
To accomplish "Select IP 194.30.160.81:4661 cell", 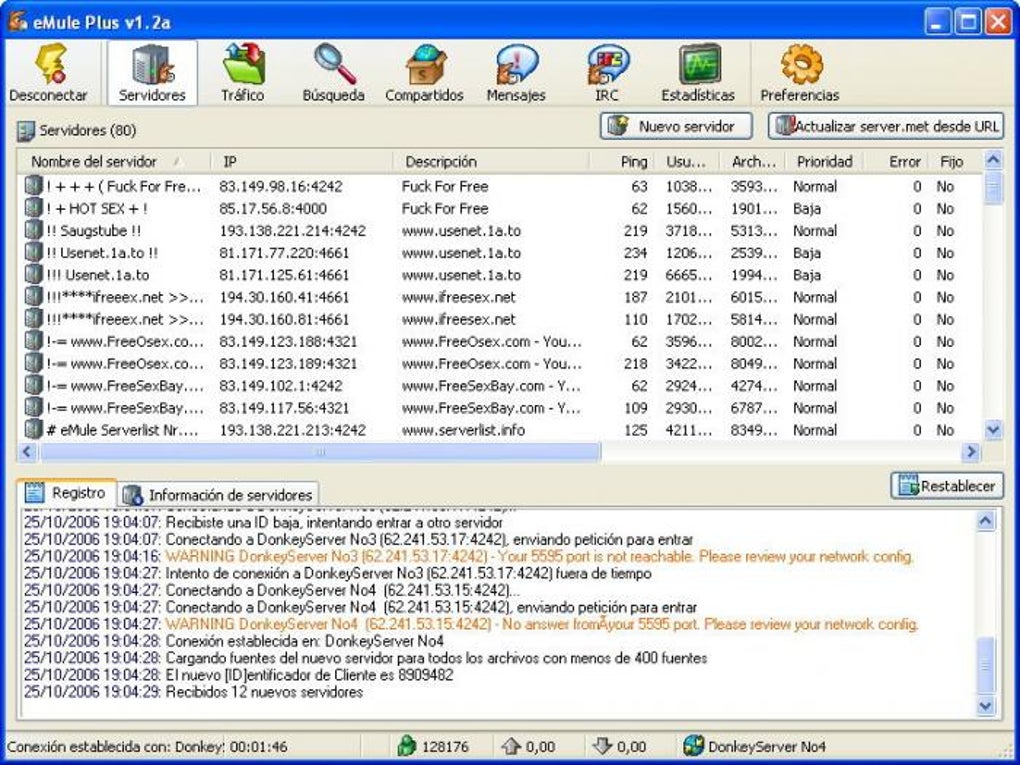I will 284,319.
